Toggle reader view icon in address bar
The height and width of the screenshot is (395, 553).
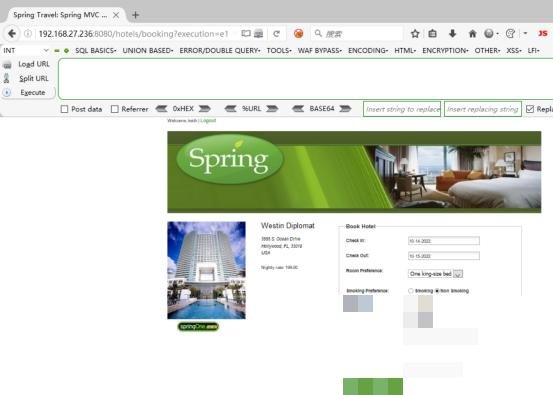[246, 34]
